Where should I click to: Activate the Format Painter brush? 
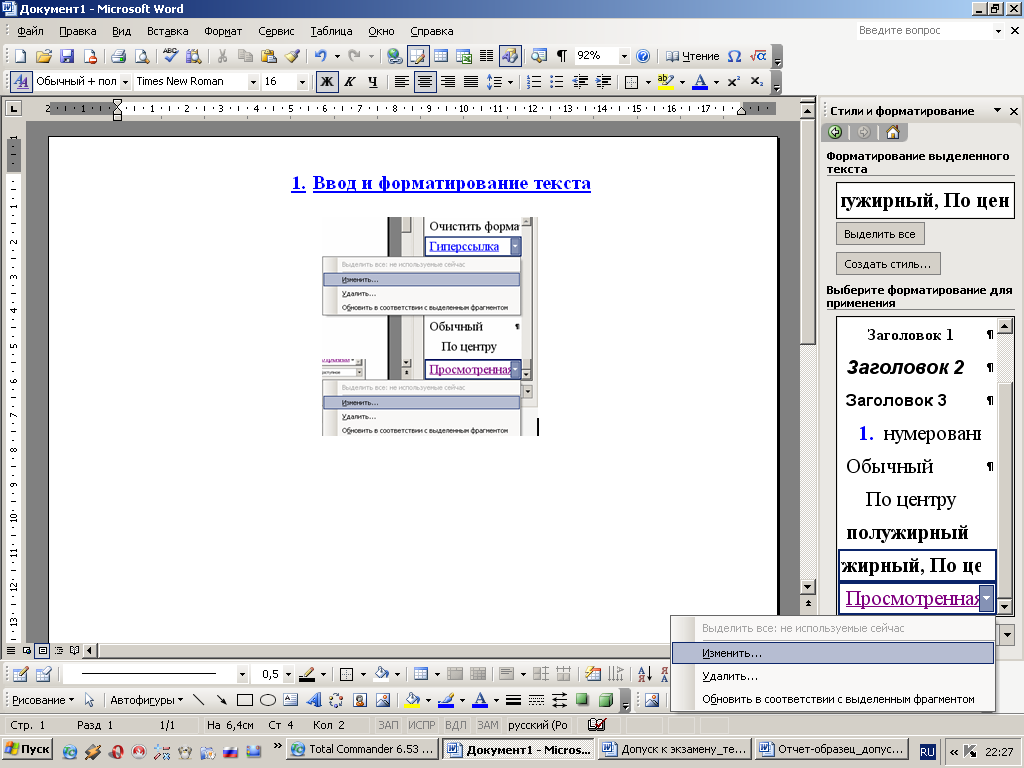292,57
